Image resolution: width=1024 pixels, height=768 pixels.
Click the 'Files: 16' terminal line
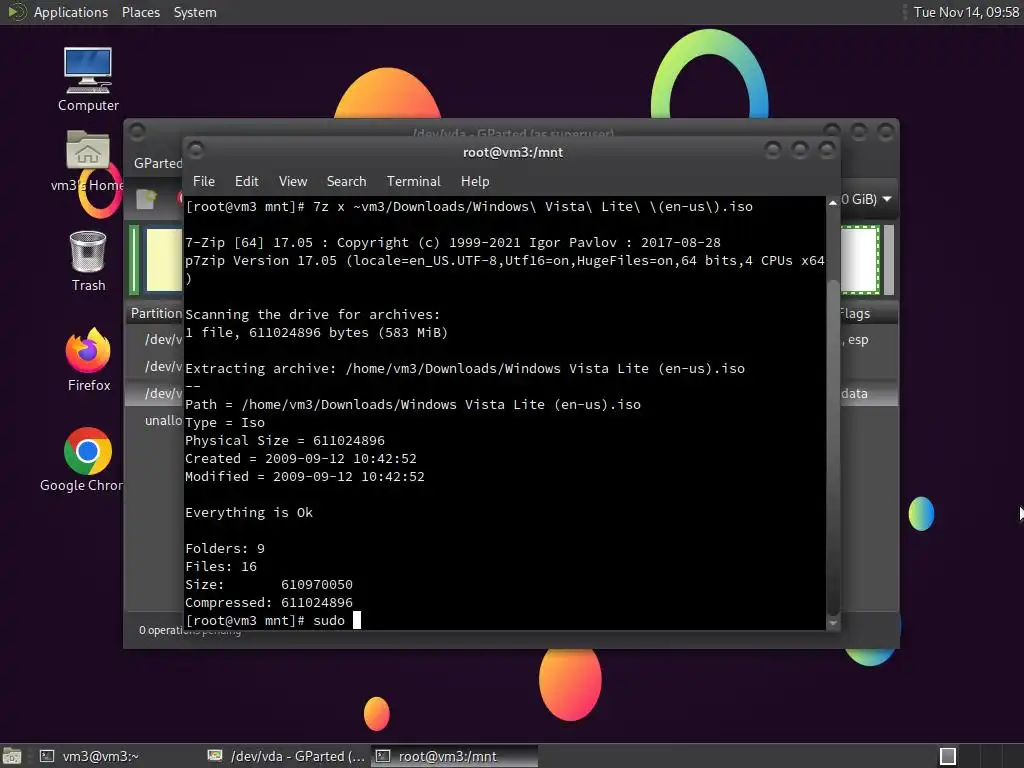(221, 567)
